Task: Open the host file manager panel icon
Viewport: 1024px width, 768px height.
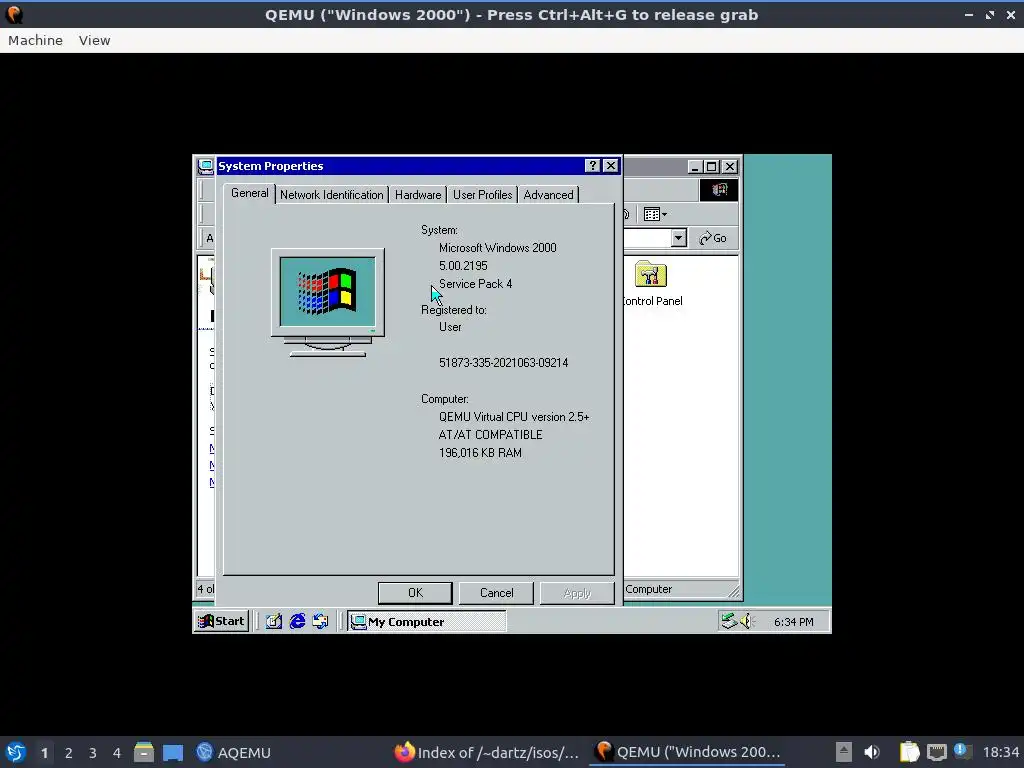Action: click(x=144, y=752)
